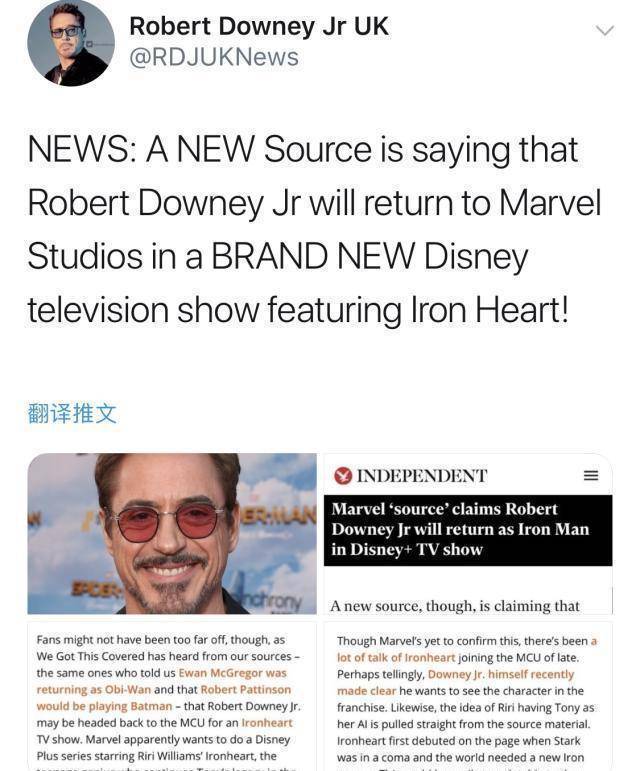
Task: Open the We Got This Covered text image
Action: (x=172, y=696)
